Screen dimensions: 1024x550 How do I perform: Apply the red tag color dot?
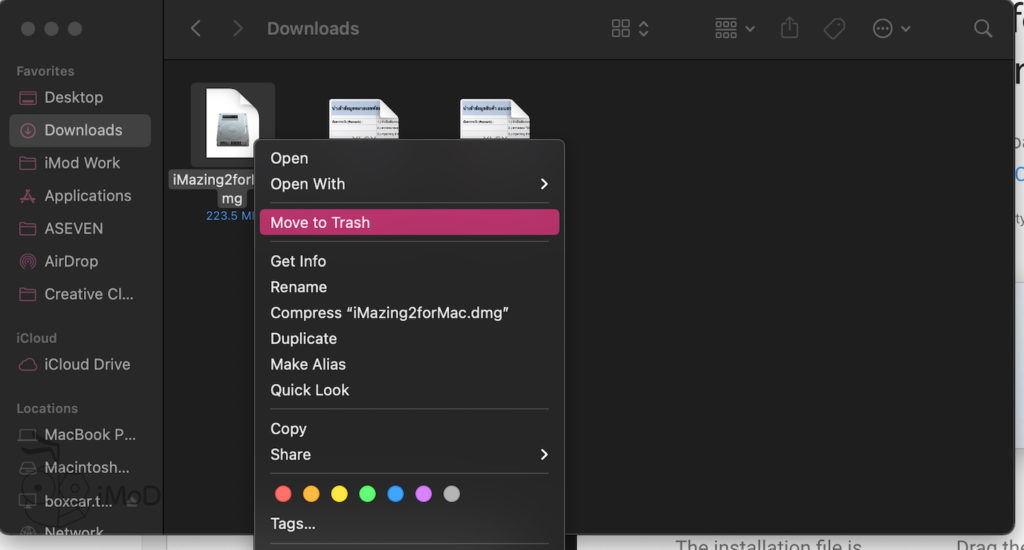point(283,494)
